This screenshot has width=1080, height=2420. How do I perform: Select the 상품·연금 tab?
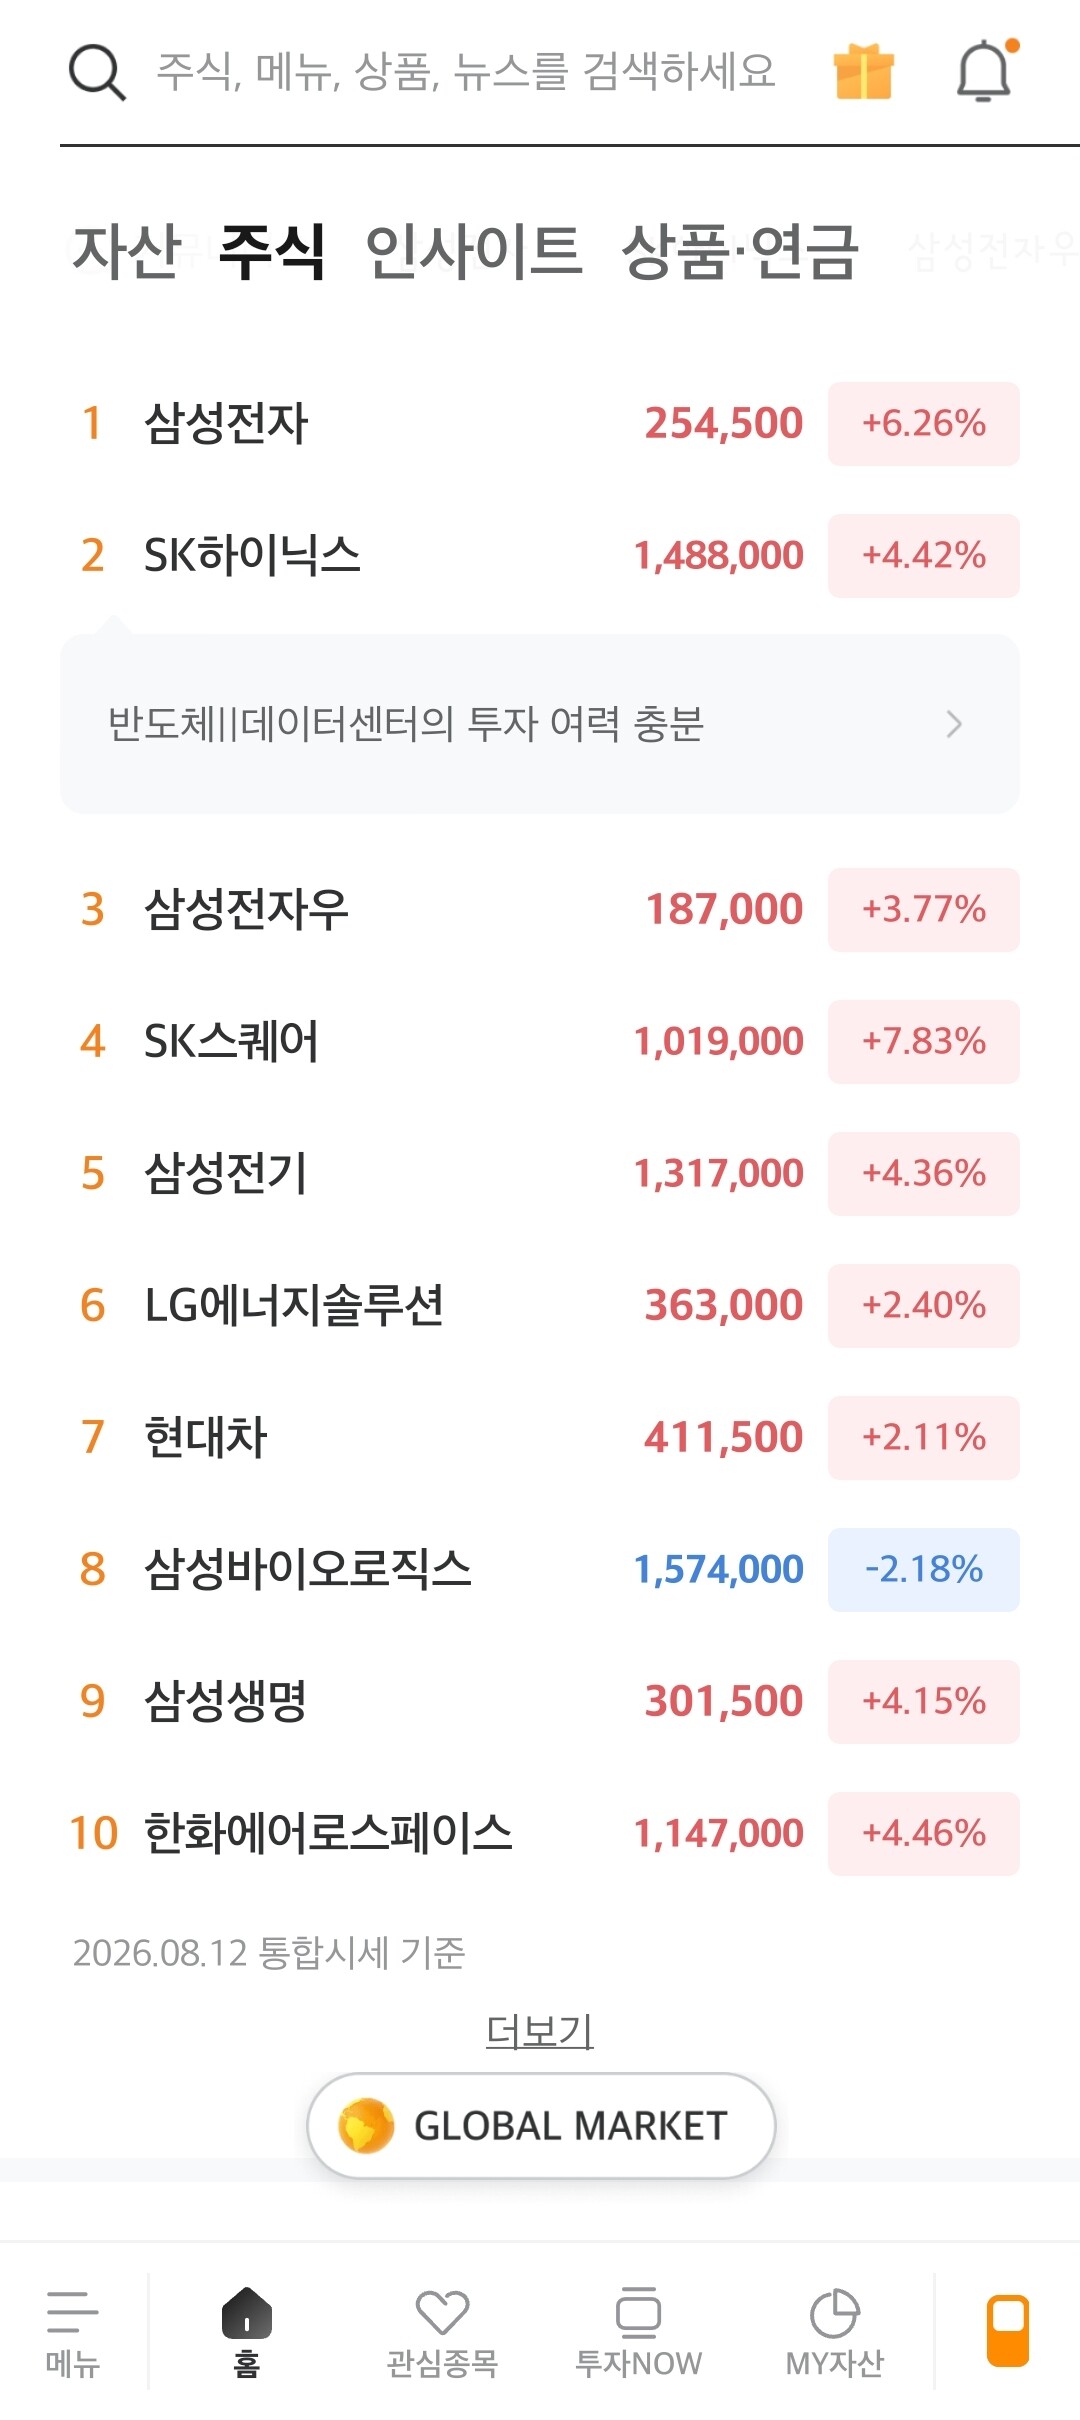[x=740, y=250]
